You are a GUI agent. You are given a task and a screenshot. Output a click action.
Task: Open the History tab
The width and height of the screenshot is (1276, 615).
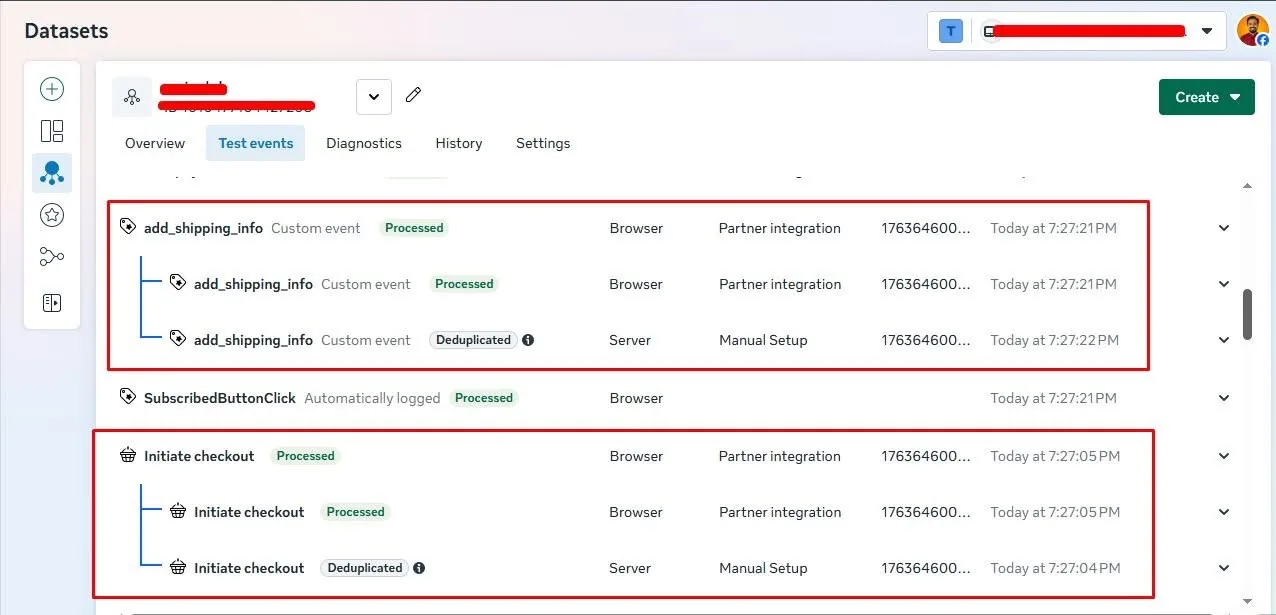pos(459,143)
